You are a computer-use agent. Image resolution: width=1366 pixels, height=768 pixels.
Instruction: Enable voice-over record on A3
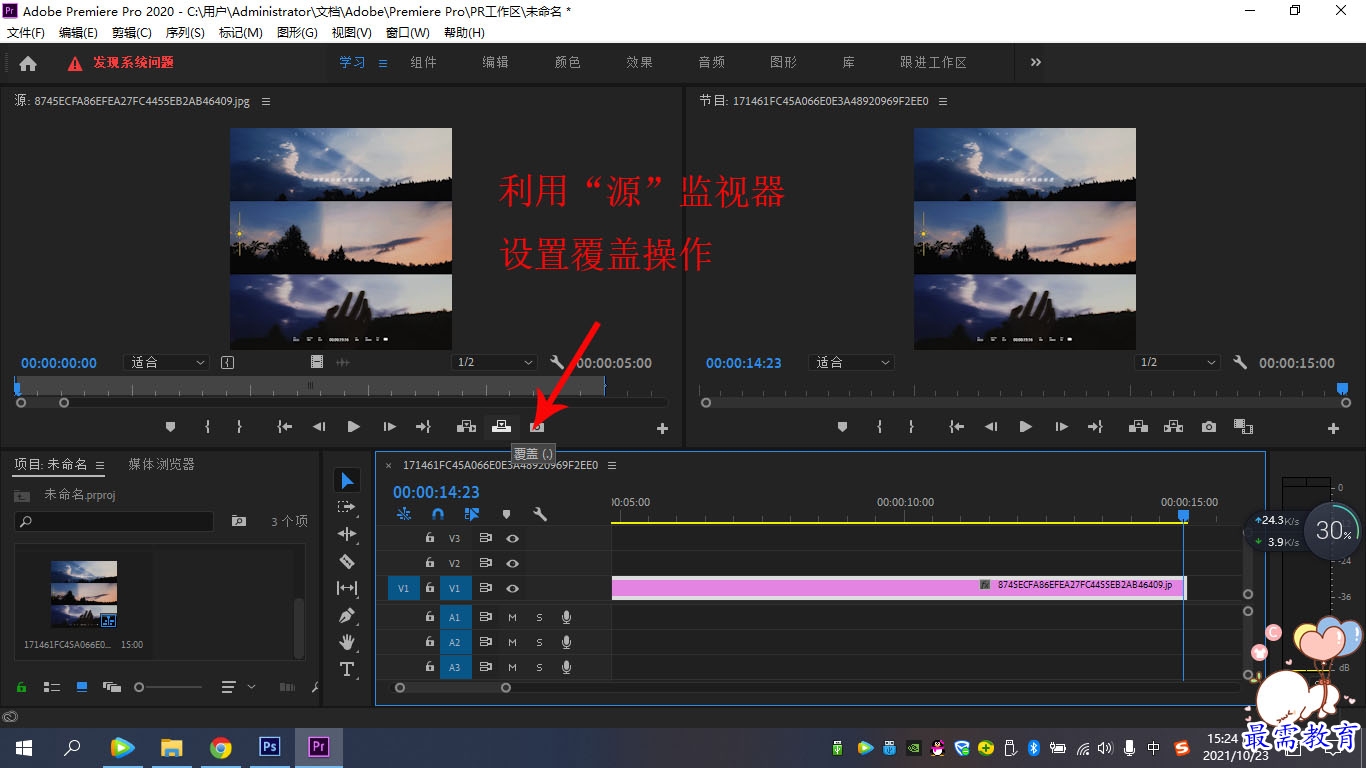pyautogui.click(x=566, y=667)
